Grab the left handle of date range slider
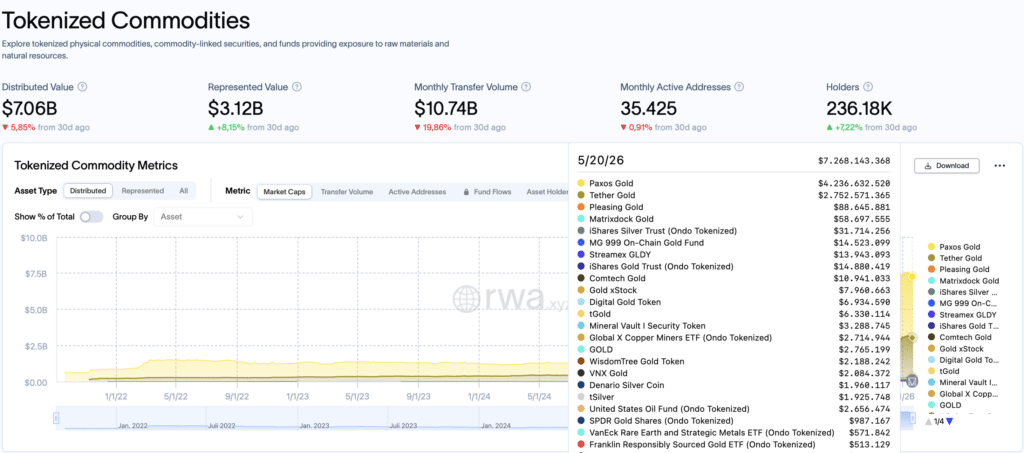This screenshot has height=453, width=1024. coord(56,418)
